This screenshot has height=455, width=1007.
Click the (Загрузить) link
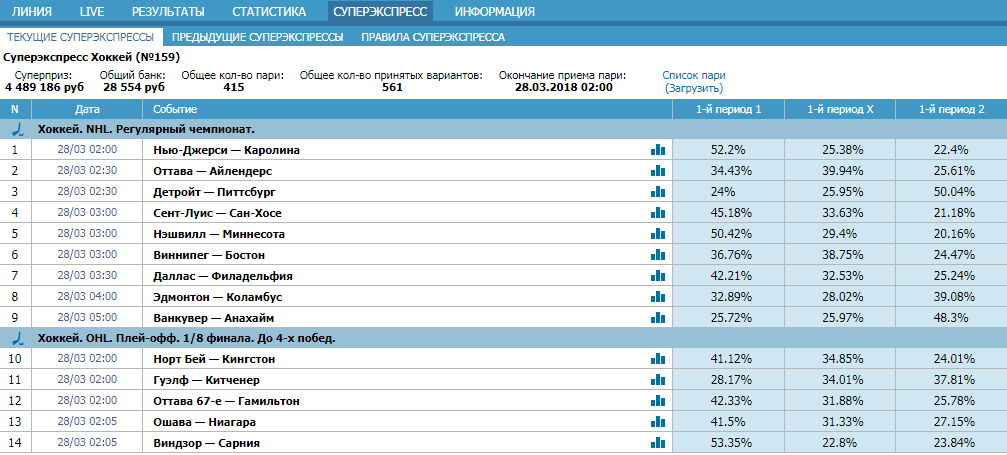coord(694,89)
